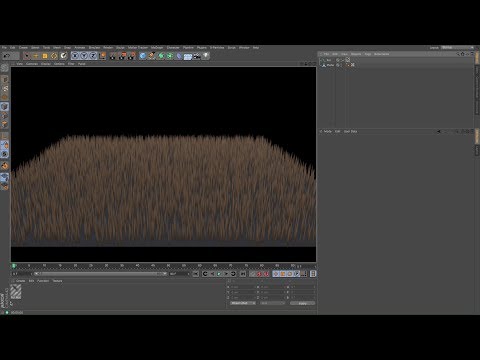Open the Character menu
The image size is (480, 360).
(x=173, y=48)
